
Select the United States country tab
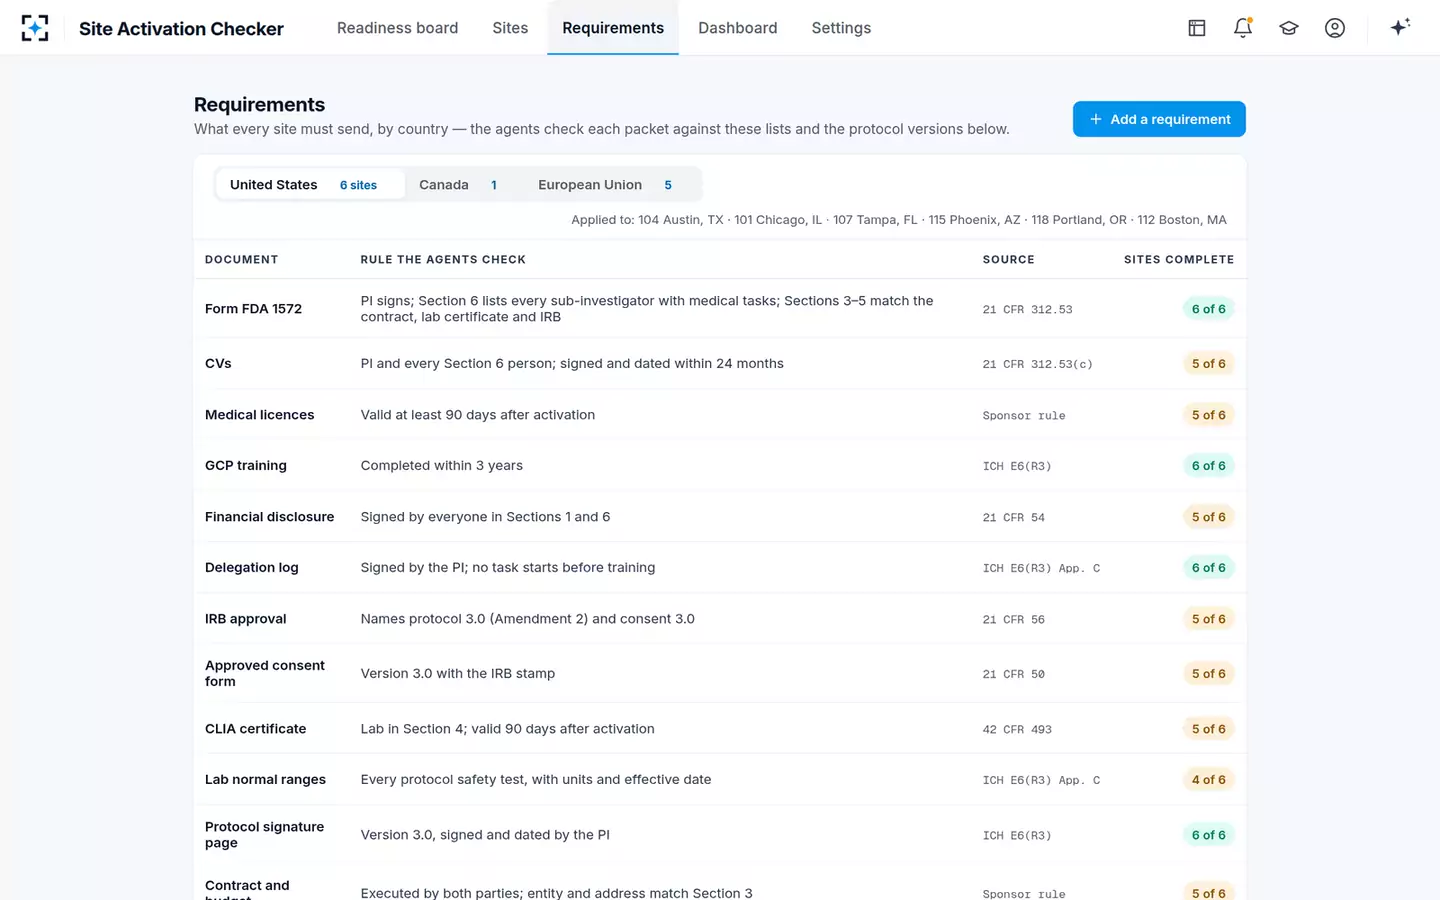310,185
